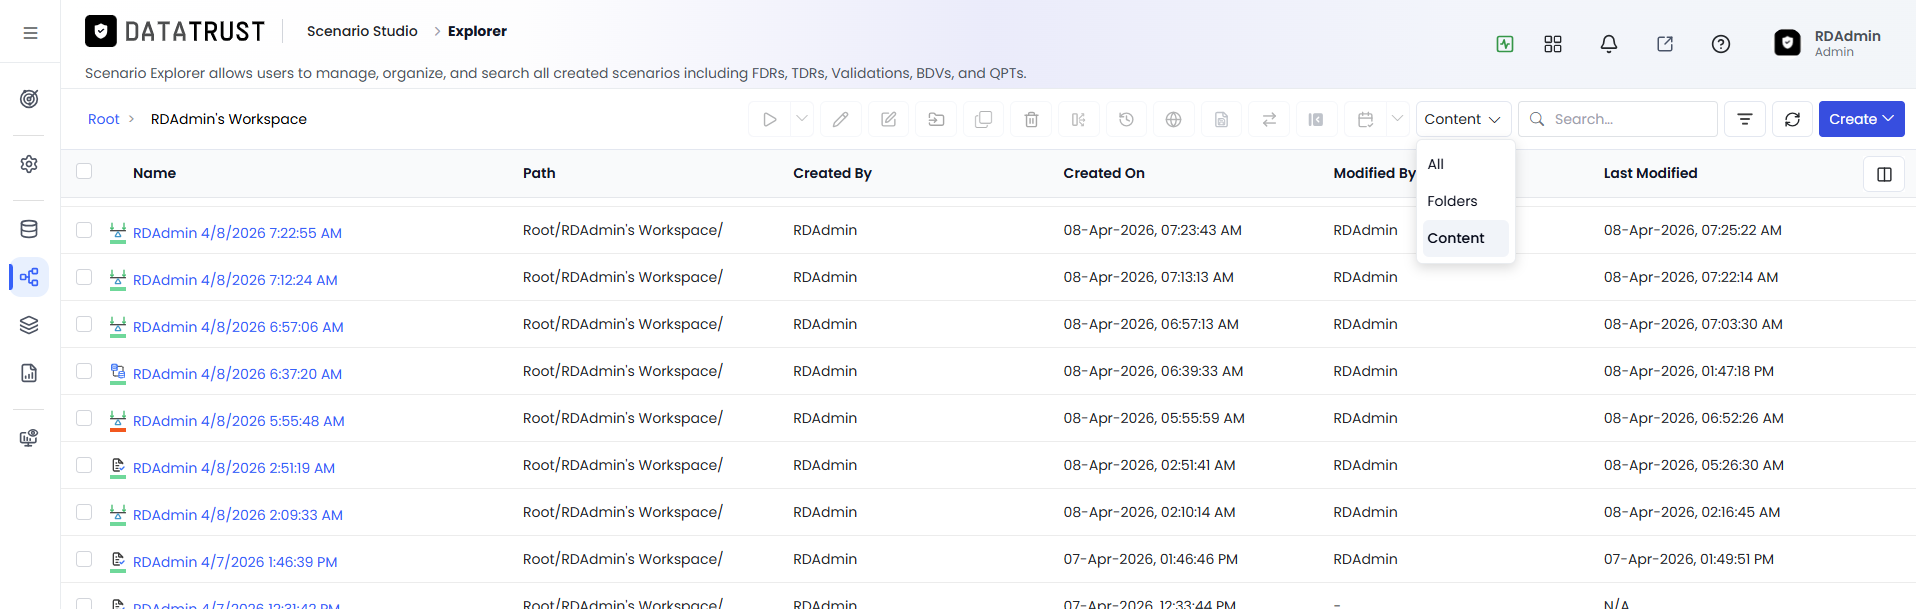Open the column chooser icon in table header

[x=1884, y=174]
